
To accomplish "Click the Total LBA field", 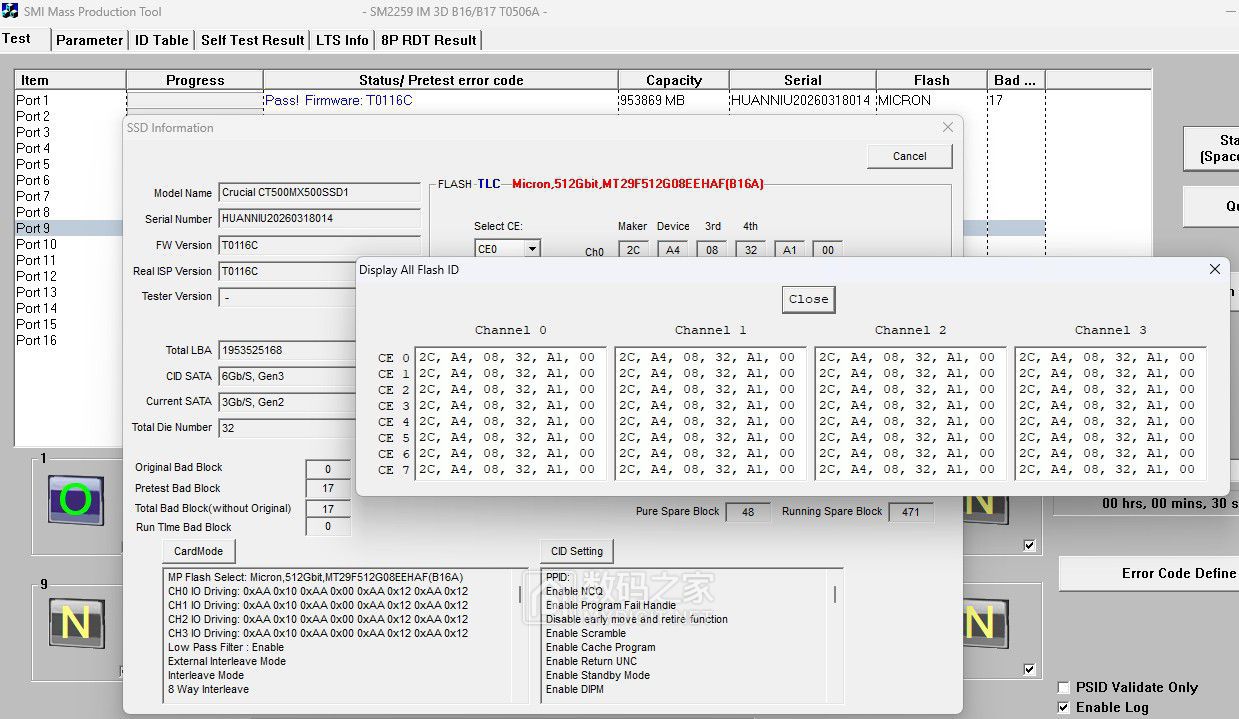I will 288,351.
